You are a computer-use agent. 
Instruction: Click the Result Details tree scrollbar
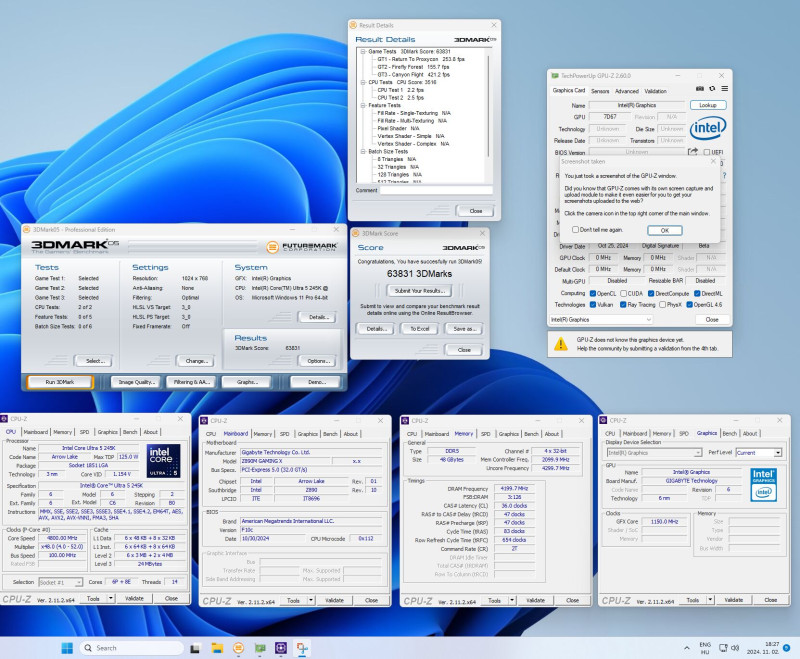(x=489, y=106)
